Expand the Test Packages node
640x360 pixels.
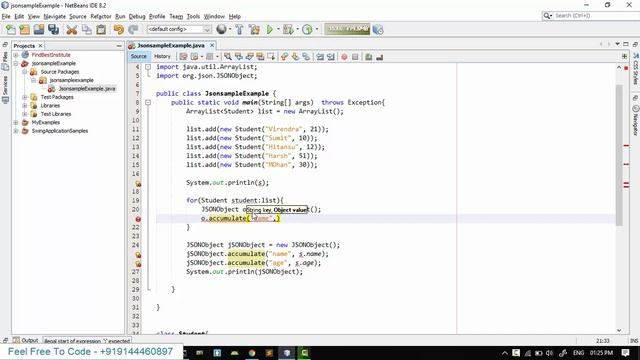(x=24, y=97)
